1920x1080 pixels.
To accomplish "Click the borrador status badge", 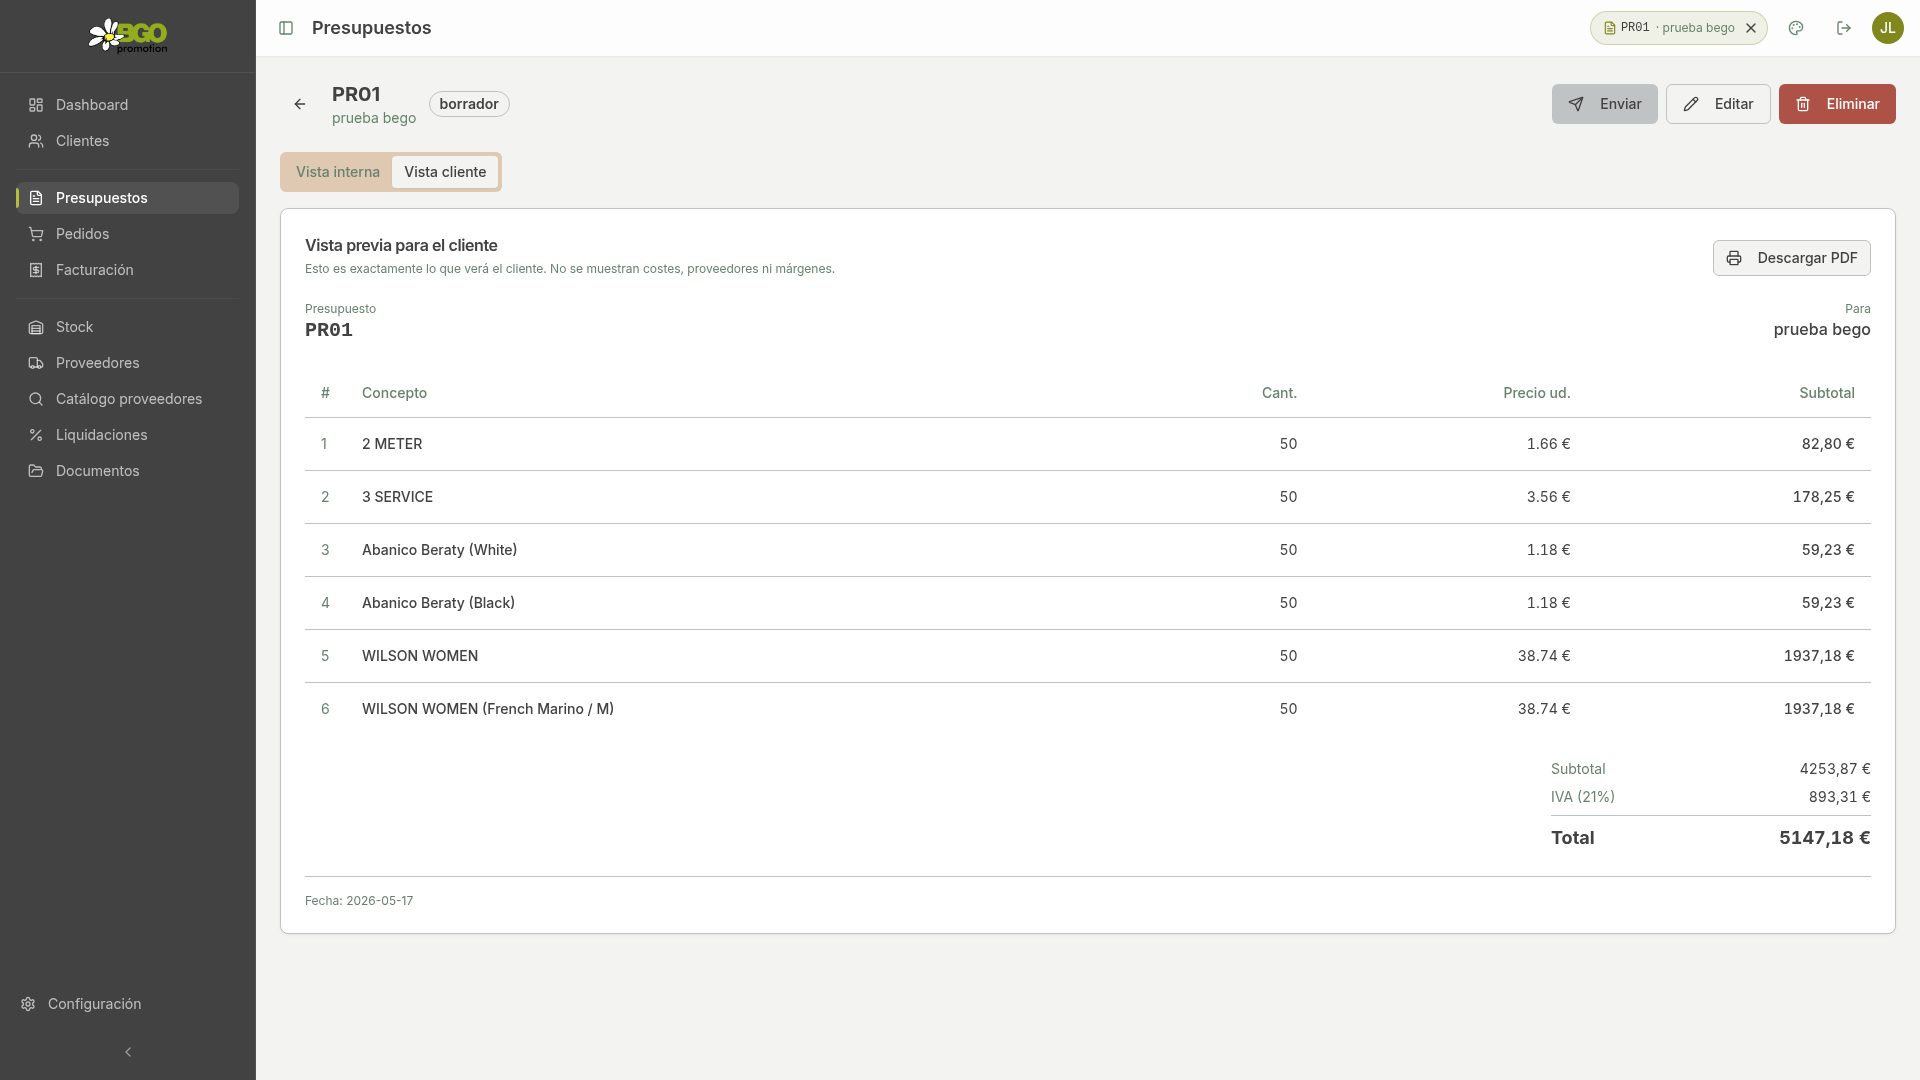I will (x=469, y=104).
